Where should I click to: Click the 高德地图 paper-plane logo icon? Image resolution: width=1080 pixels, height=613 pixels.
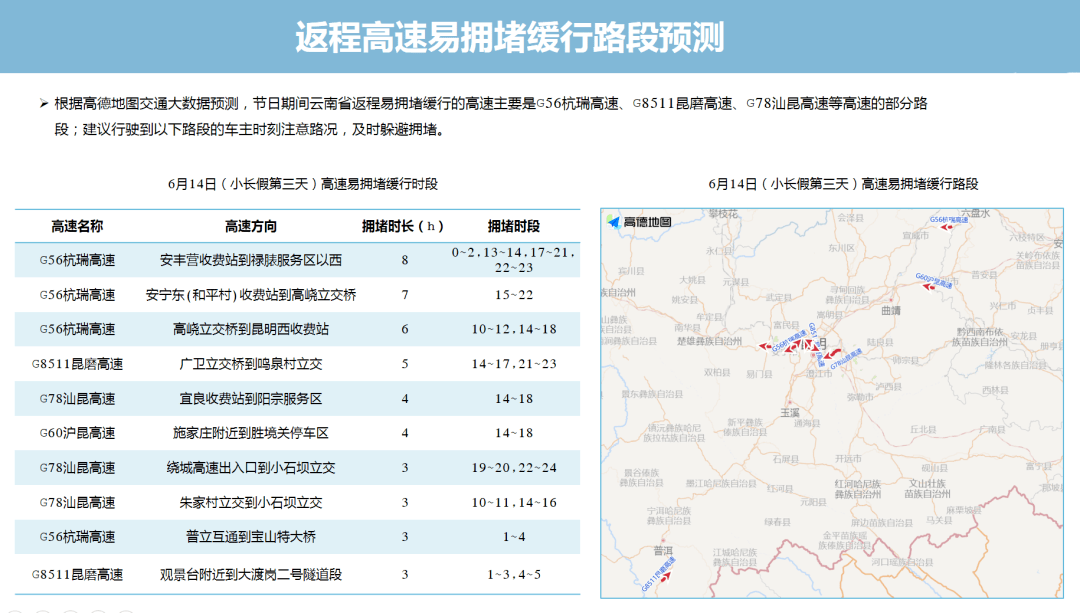point(614,222)
